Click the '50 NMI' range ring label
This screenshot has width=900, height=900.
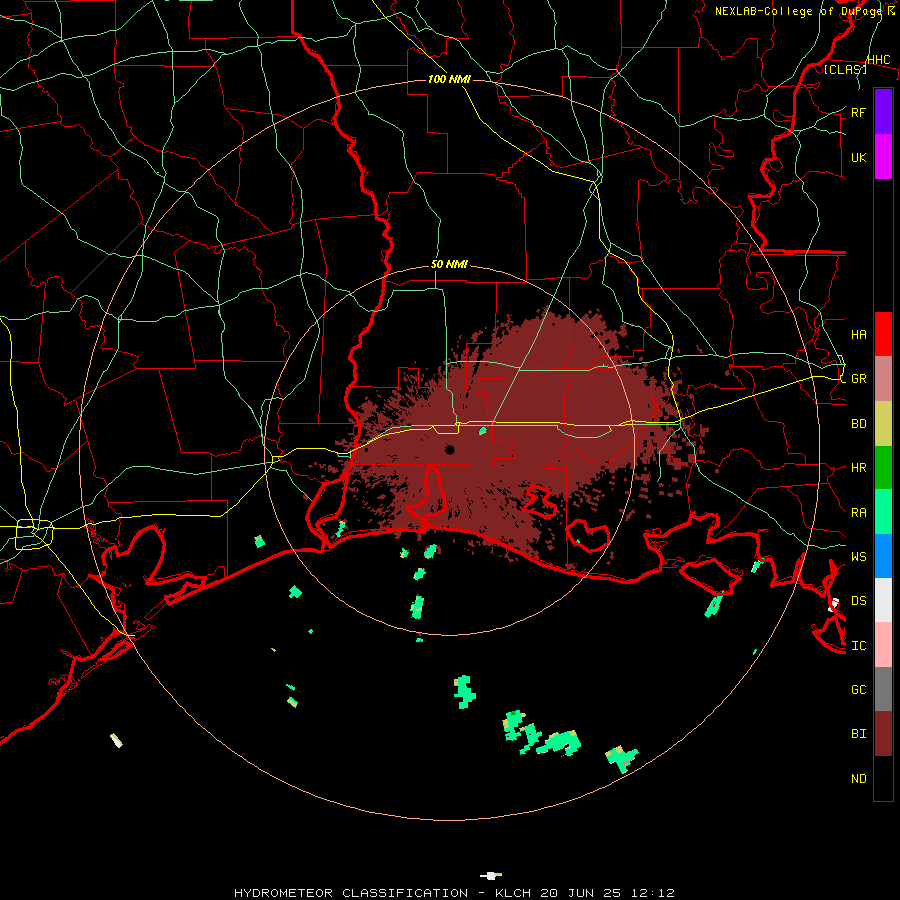tap(449, 265)
